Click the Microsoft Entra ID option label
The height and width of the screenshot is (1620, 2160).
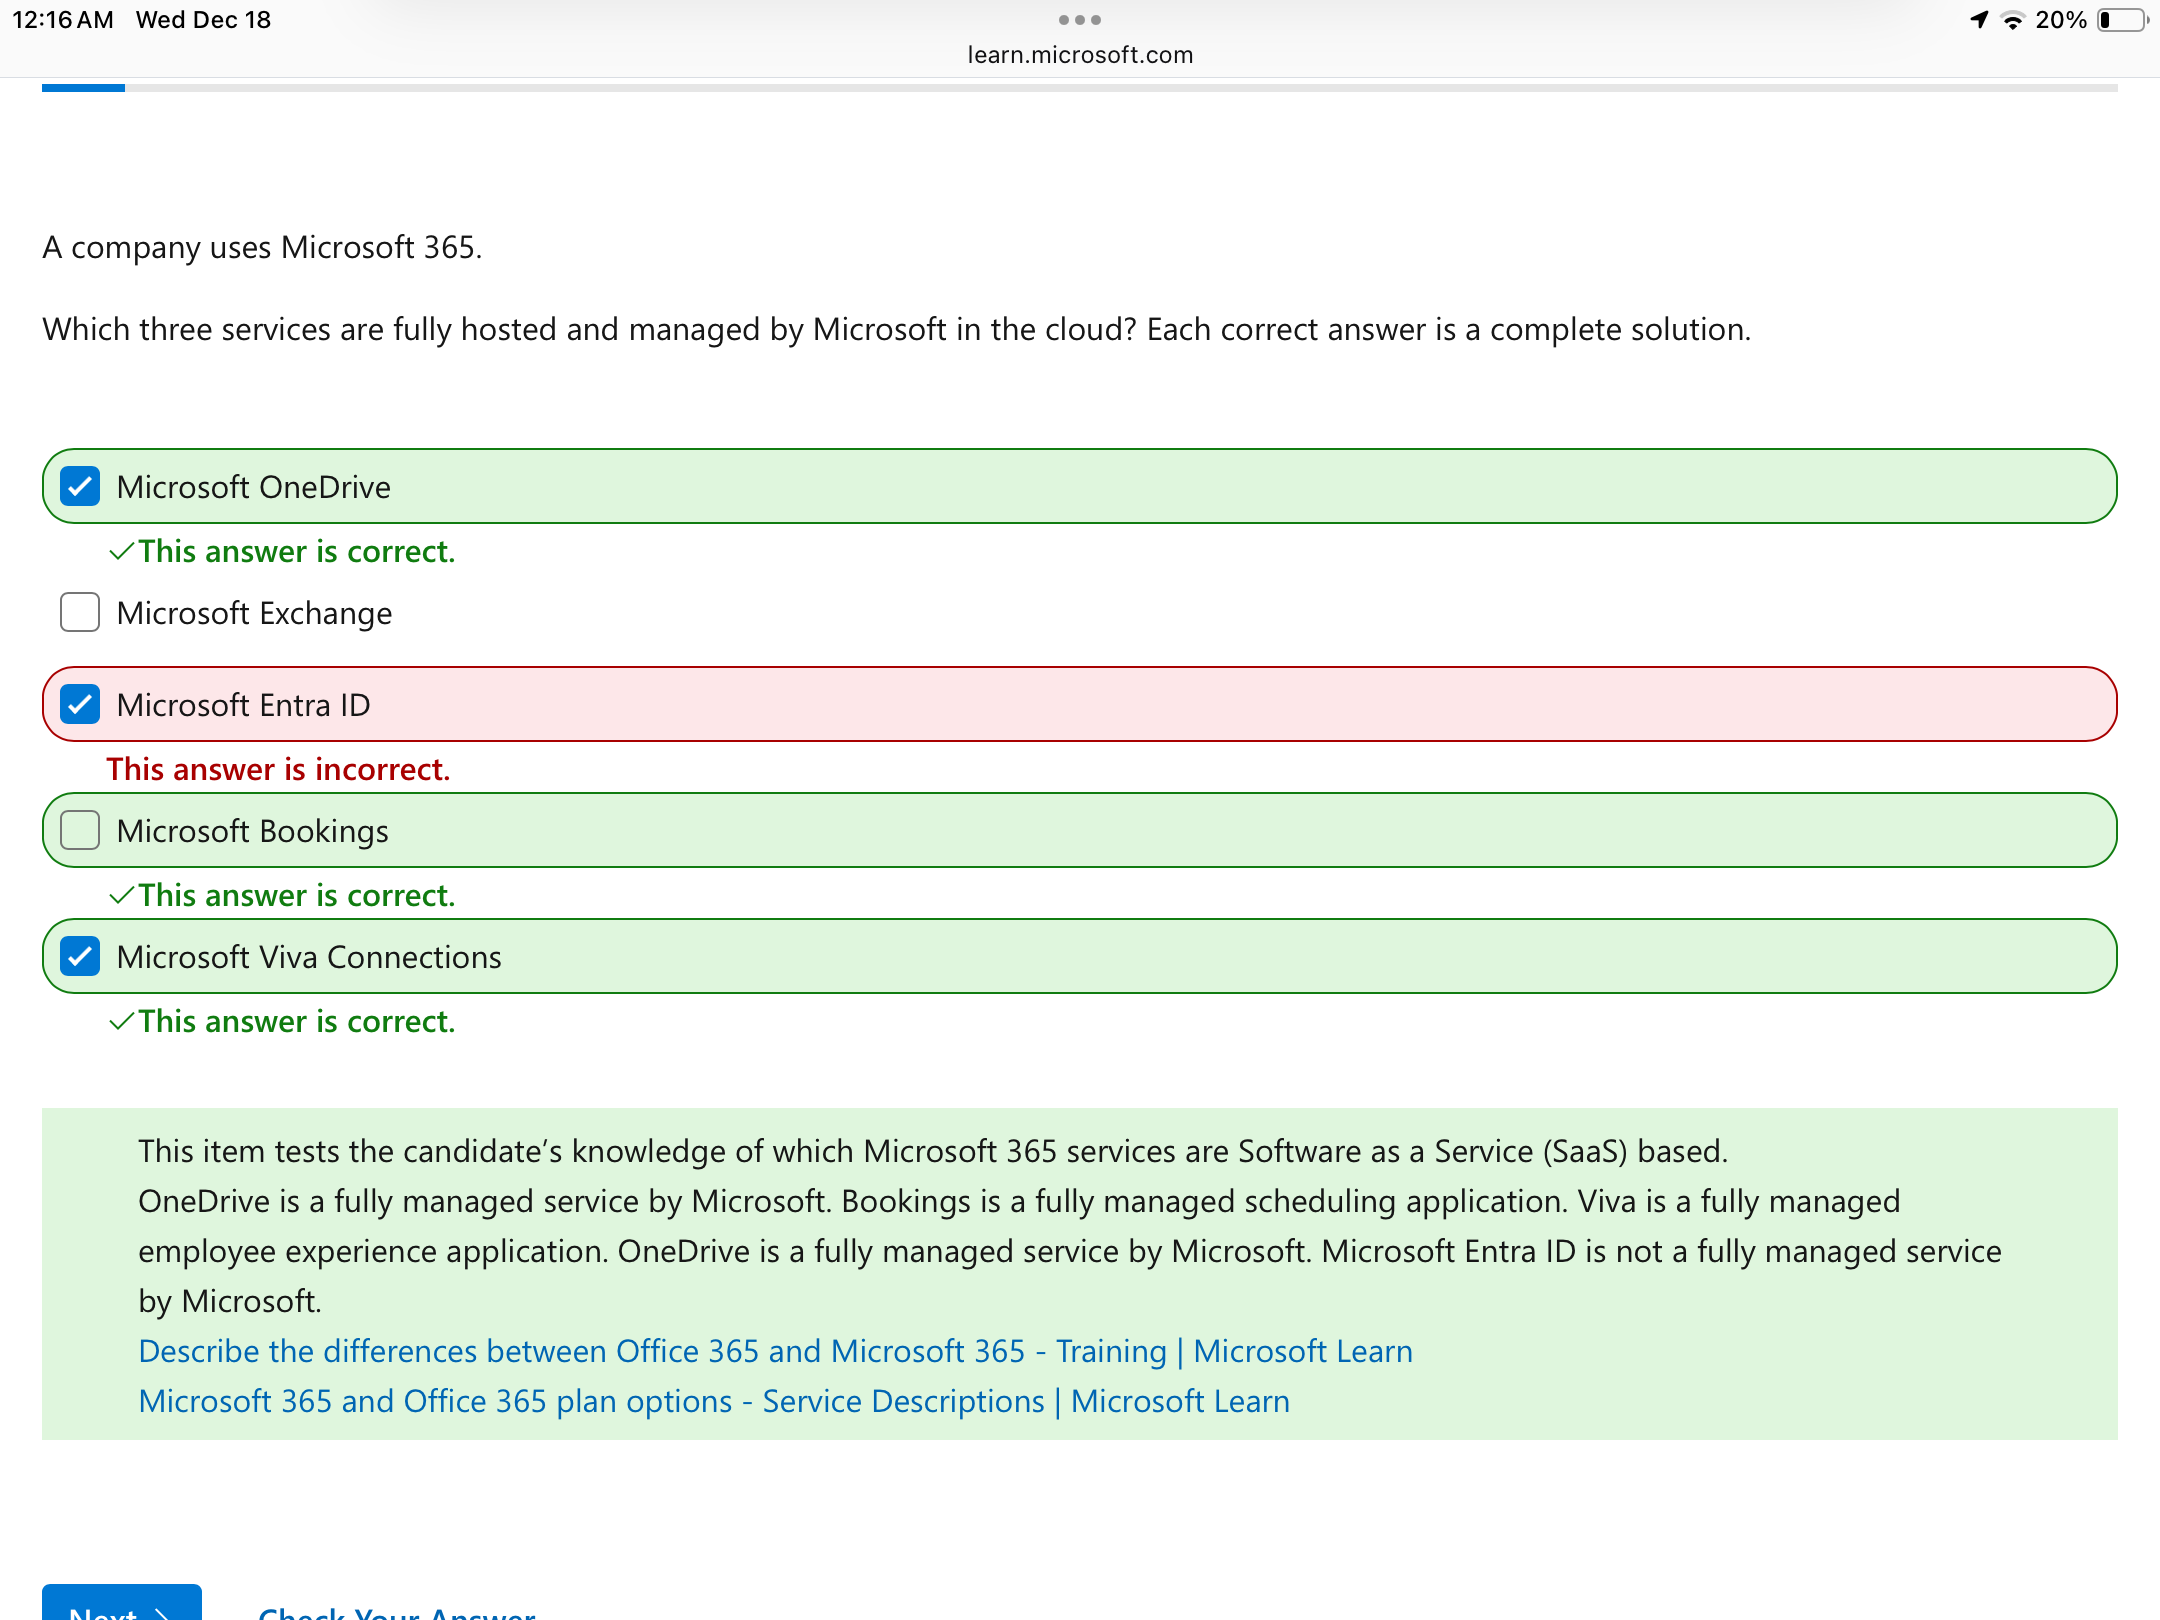[x=243, y=705]
